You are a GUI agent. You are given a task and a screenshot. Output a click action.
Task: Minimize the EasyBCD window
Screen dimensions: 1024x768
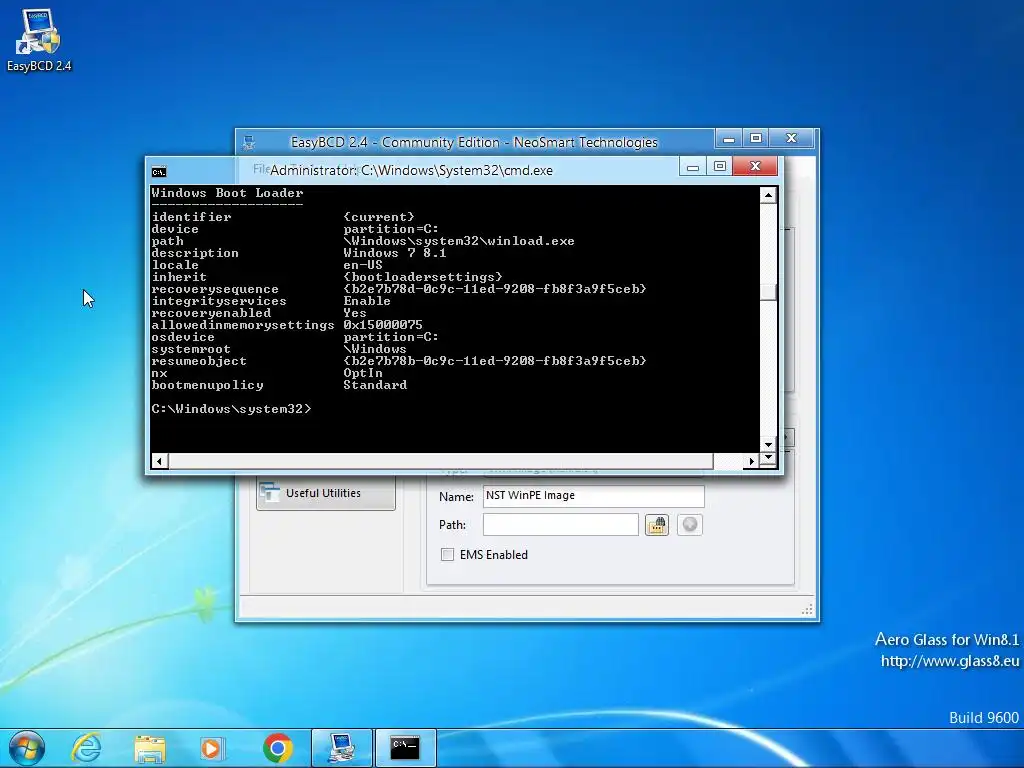729,138
